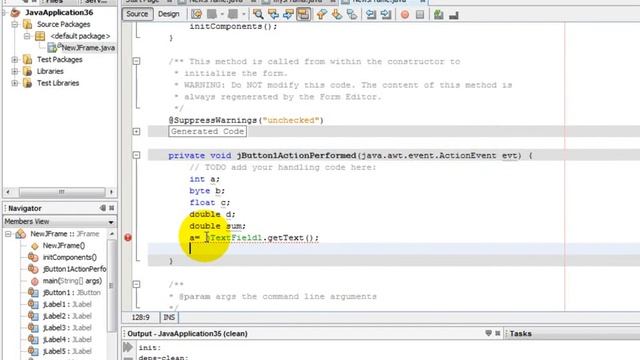Place cursor on 'double sum;' line
The height and width of the screenshot is (360, 640).
point(218,226)
